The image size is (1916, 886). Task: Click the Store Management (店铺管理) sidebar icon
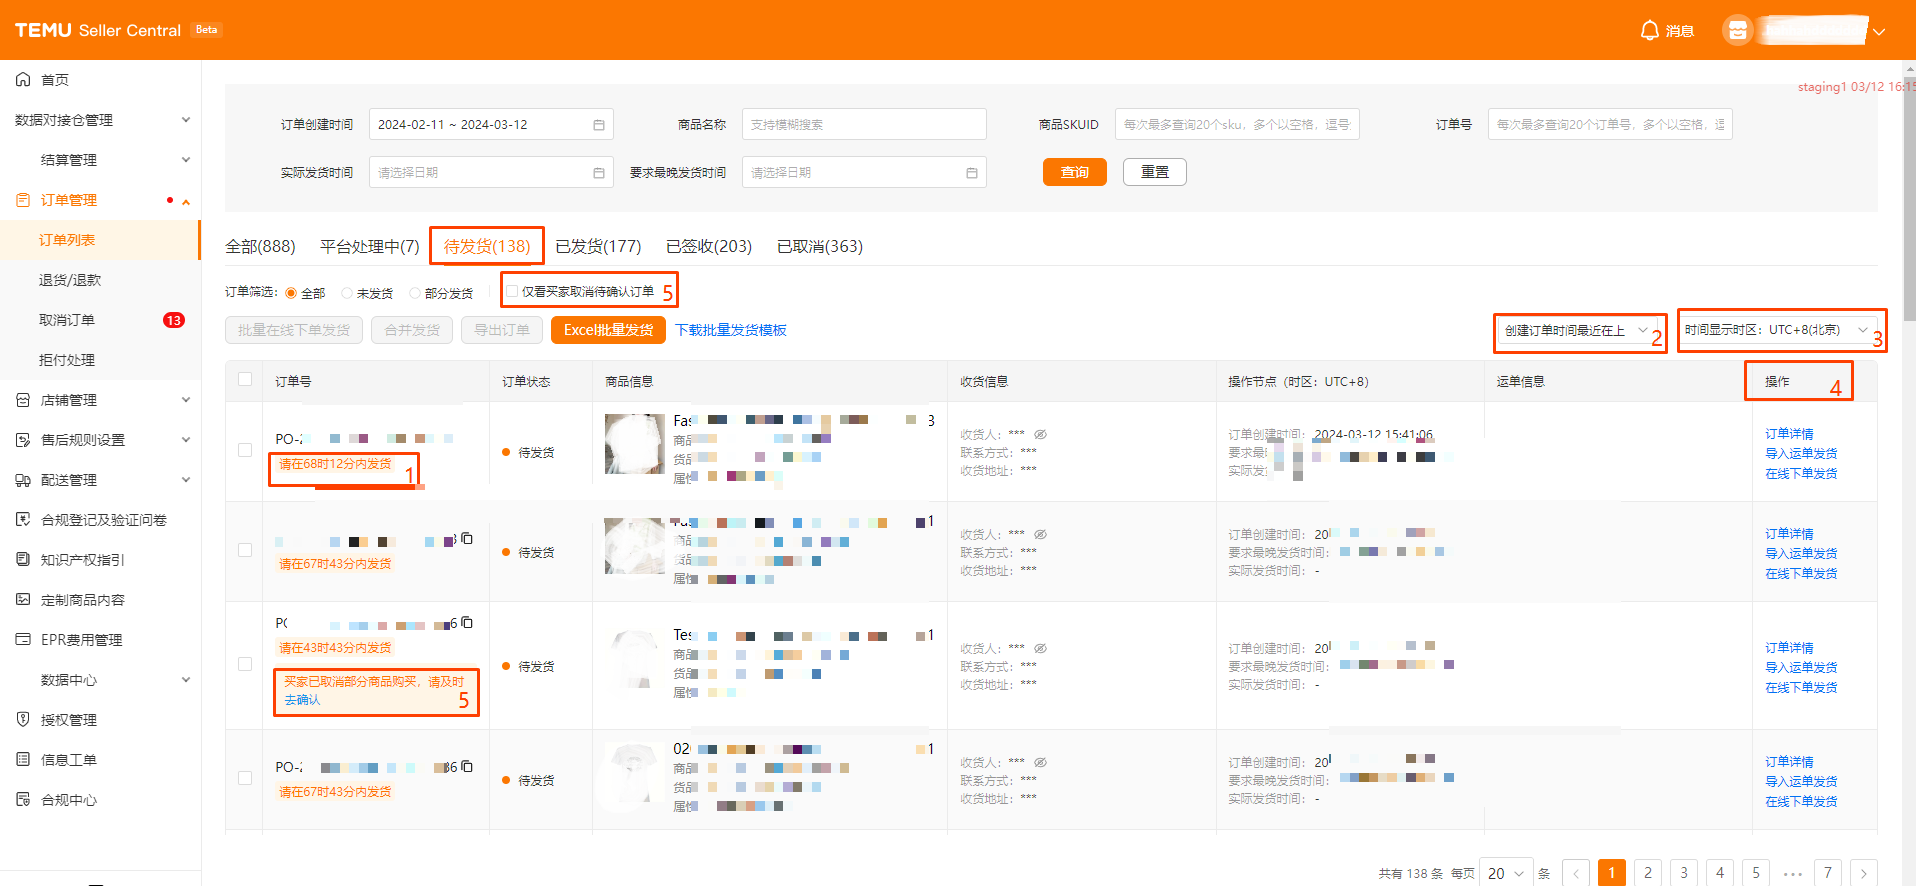(x=23, y=400)
